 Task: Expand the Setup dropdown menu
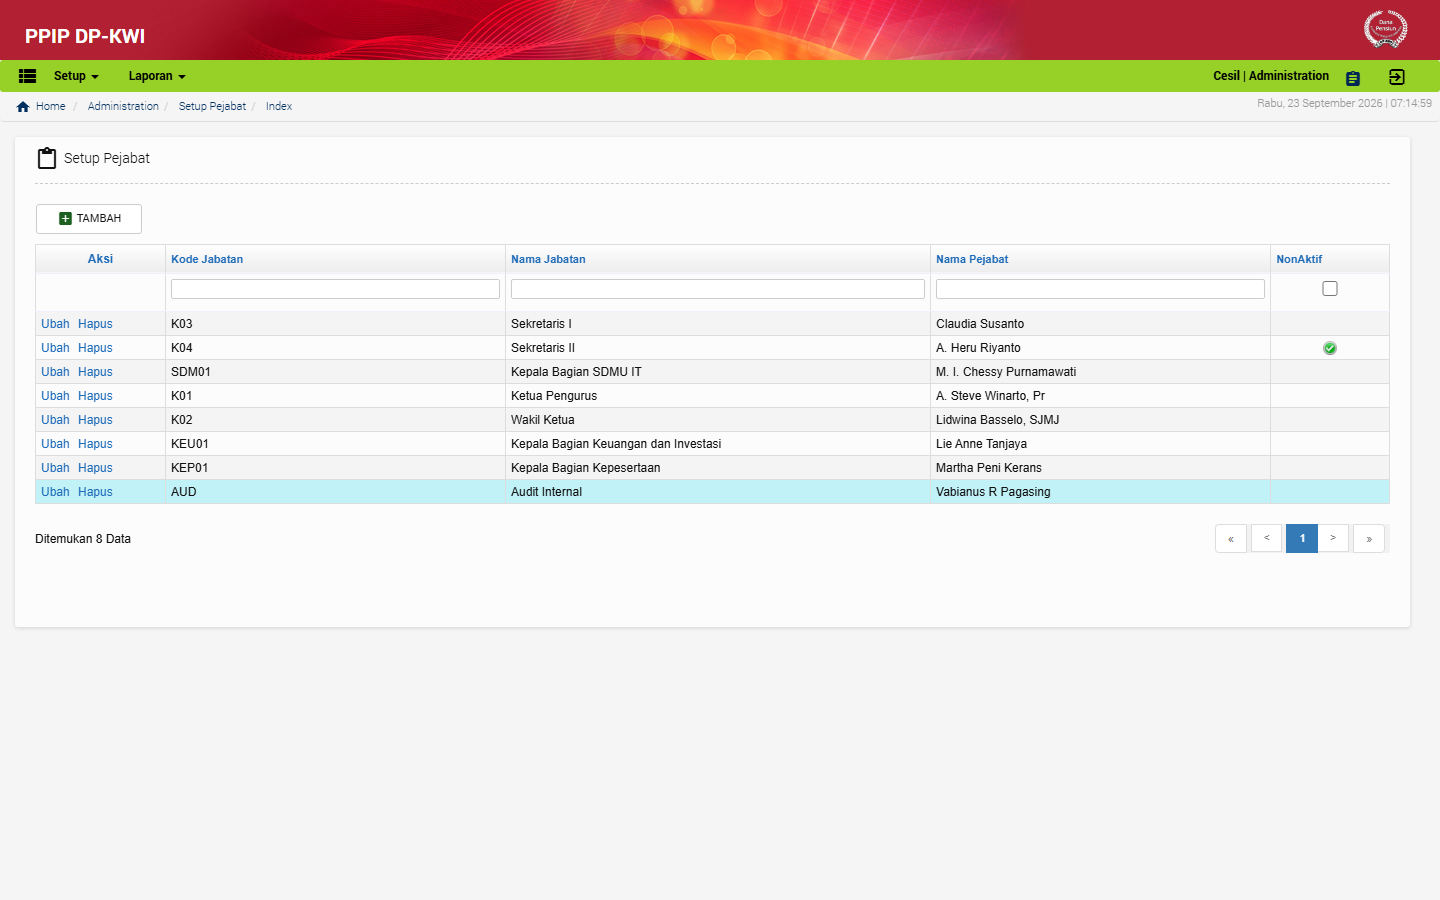(76, 76)
